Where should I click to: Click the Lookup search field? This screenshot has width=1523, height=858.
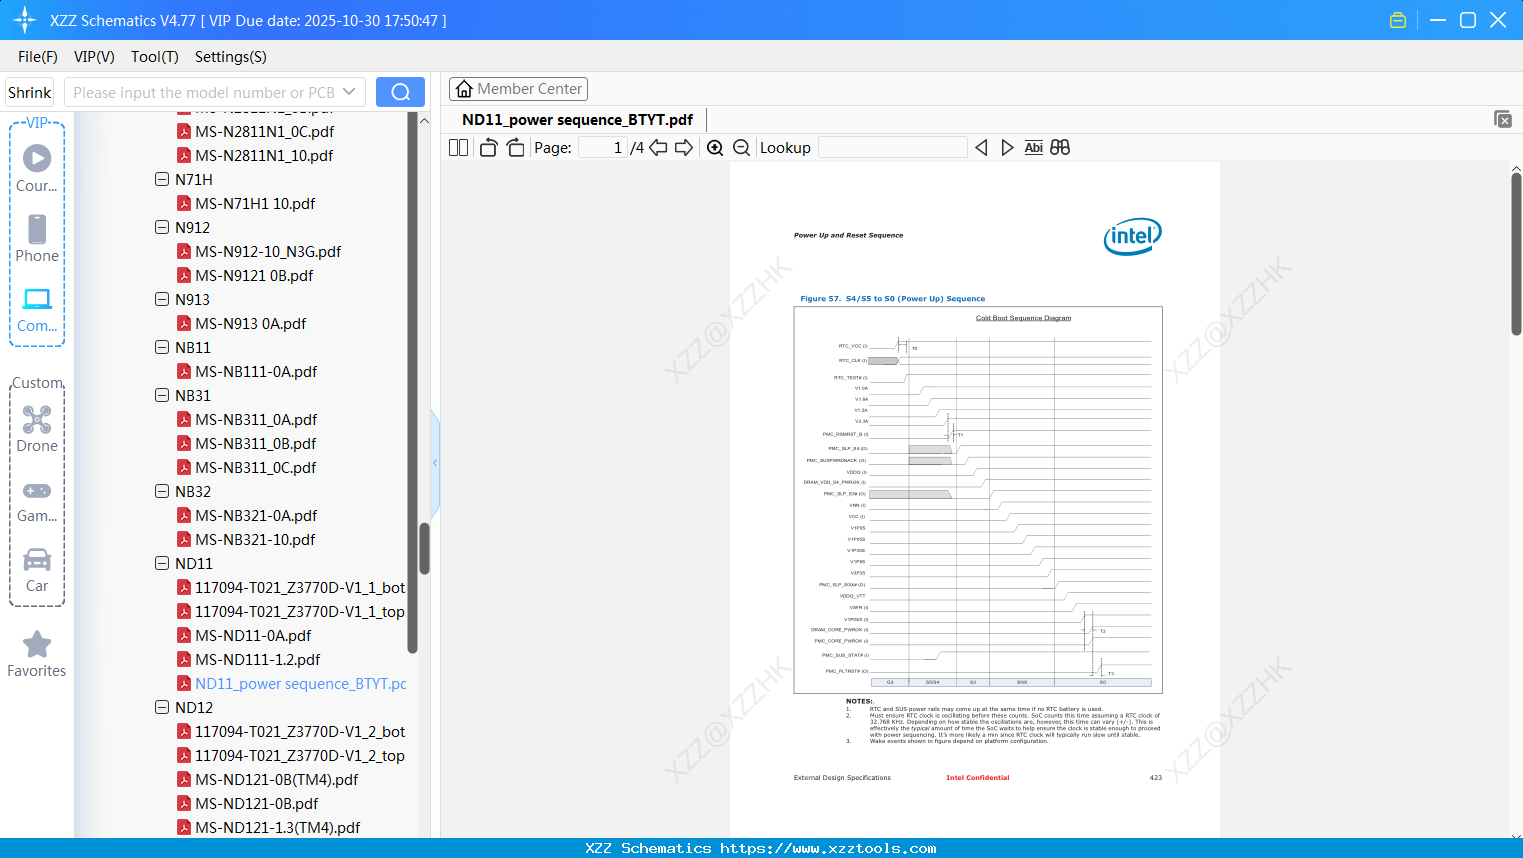(x=893, y=148)
